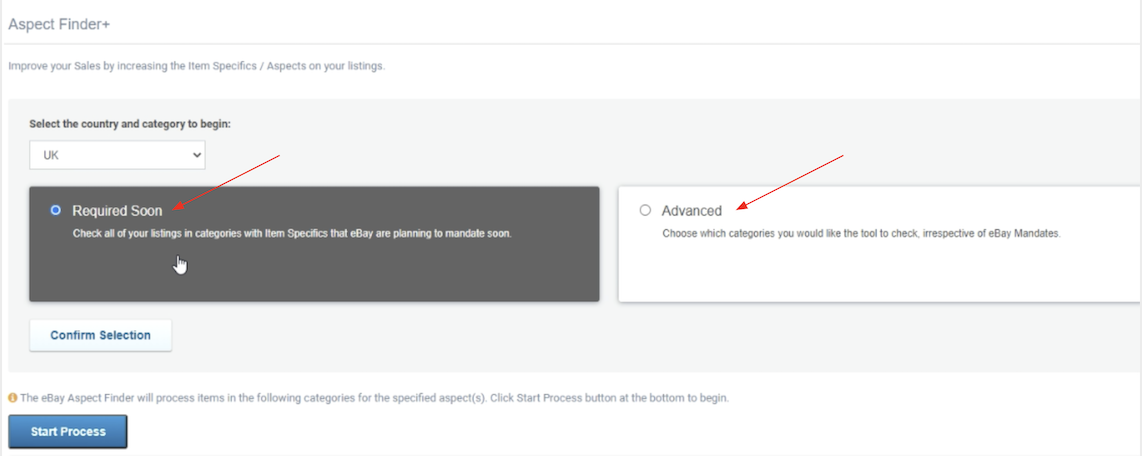Click the 'Click Start Process button' instruction text
Screen dimensions: 1142x456
point(609,398)
